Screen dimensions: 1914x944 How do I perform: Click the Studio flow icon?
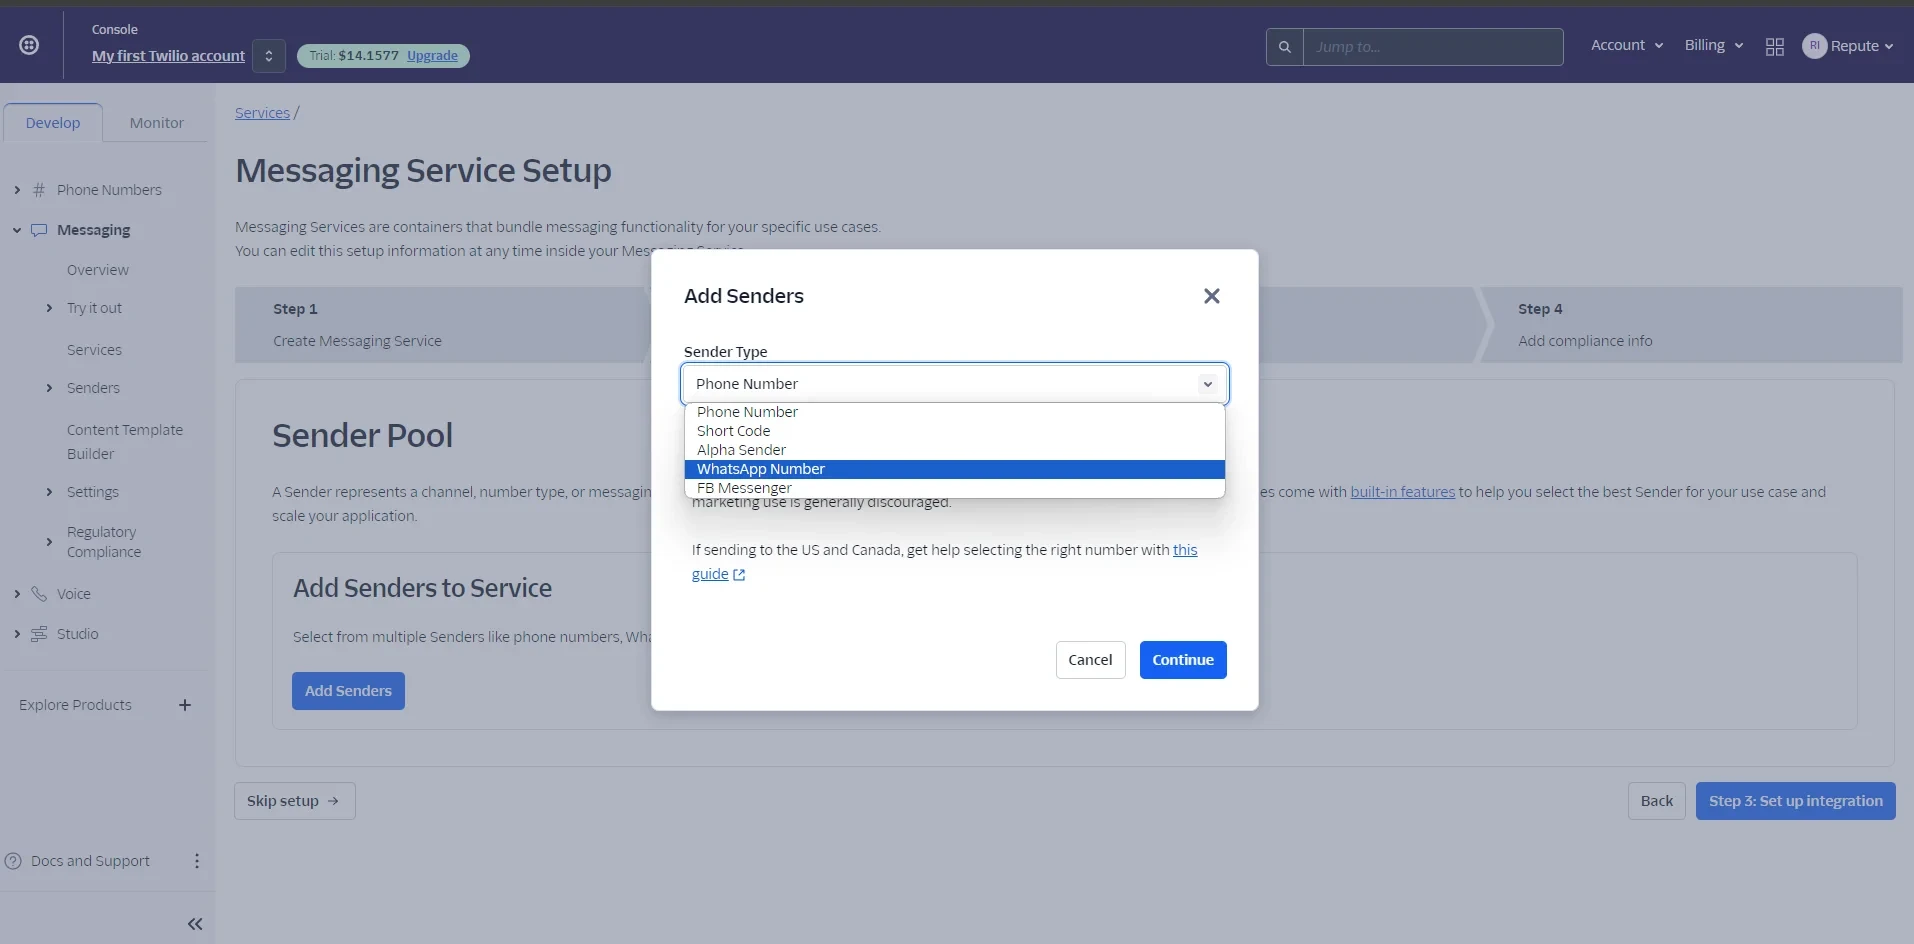(39, 634)
